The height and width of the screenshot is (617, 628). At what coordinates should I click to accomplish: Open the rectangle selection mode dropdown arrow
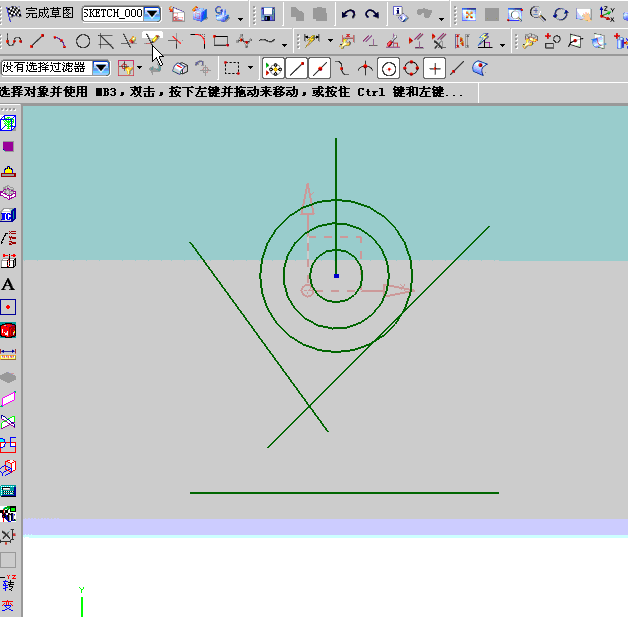[249, 68]
